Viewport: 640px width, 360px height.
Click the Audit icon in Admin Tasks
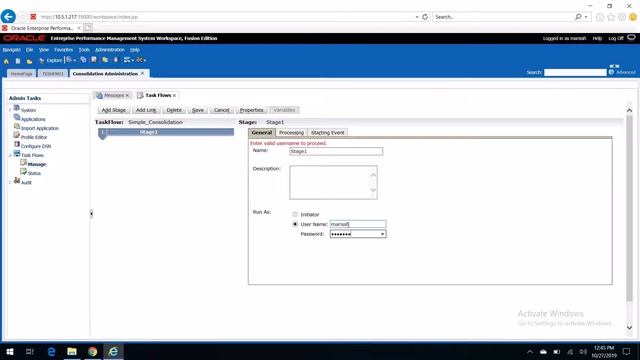[17, 181]
